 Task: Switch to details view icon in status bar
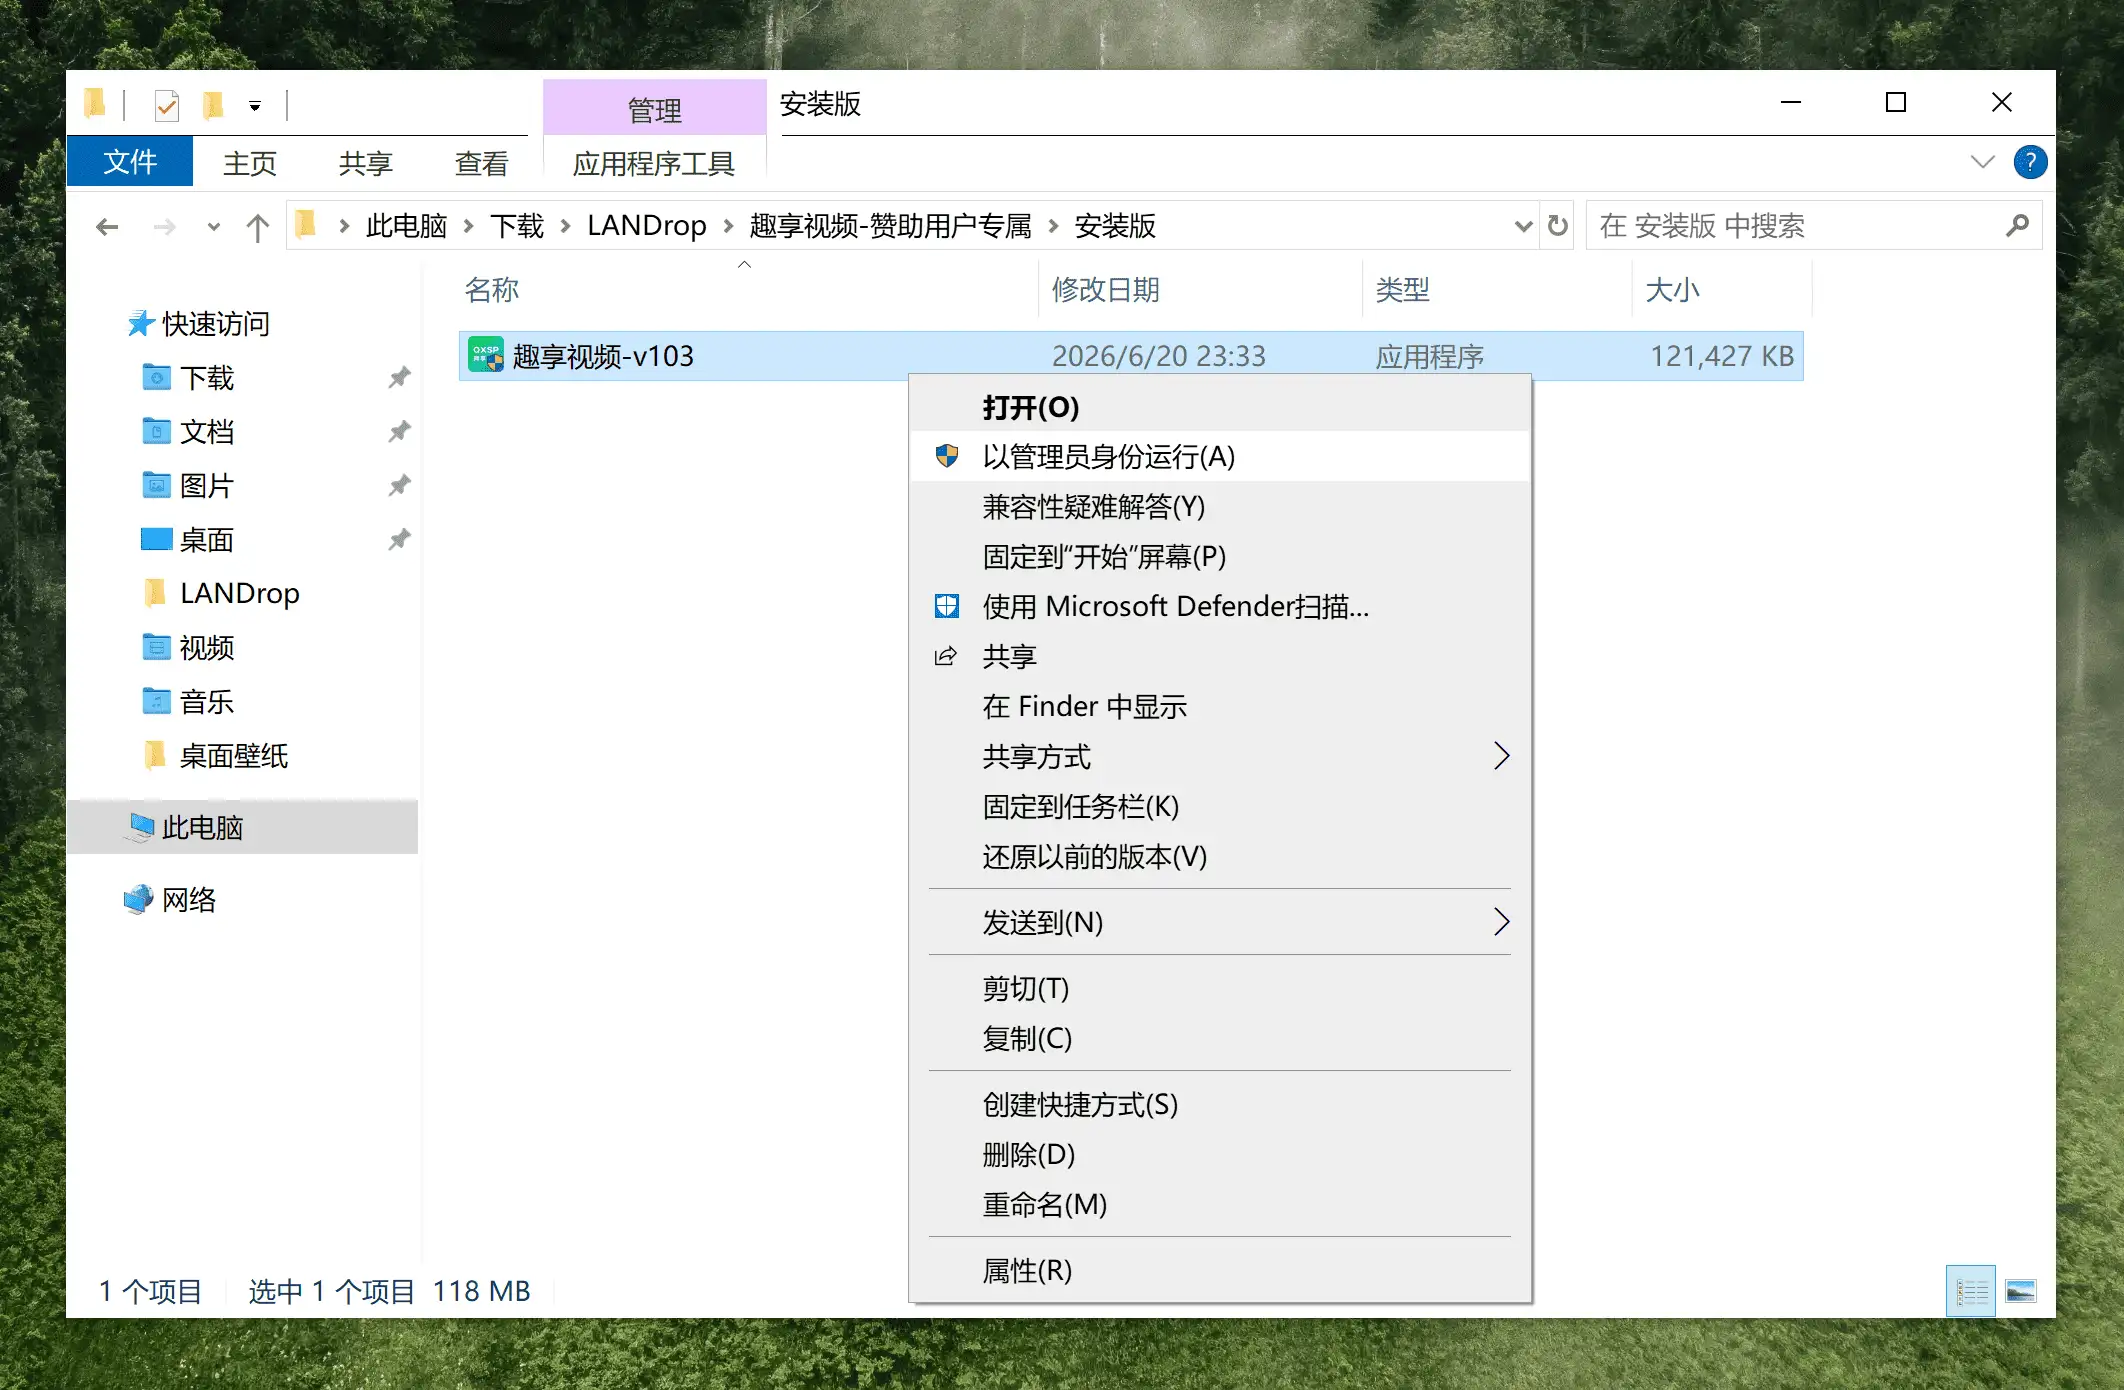[x=1971, y=1292]
